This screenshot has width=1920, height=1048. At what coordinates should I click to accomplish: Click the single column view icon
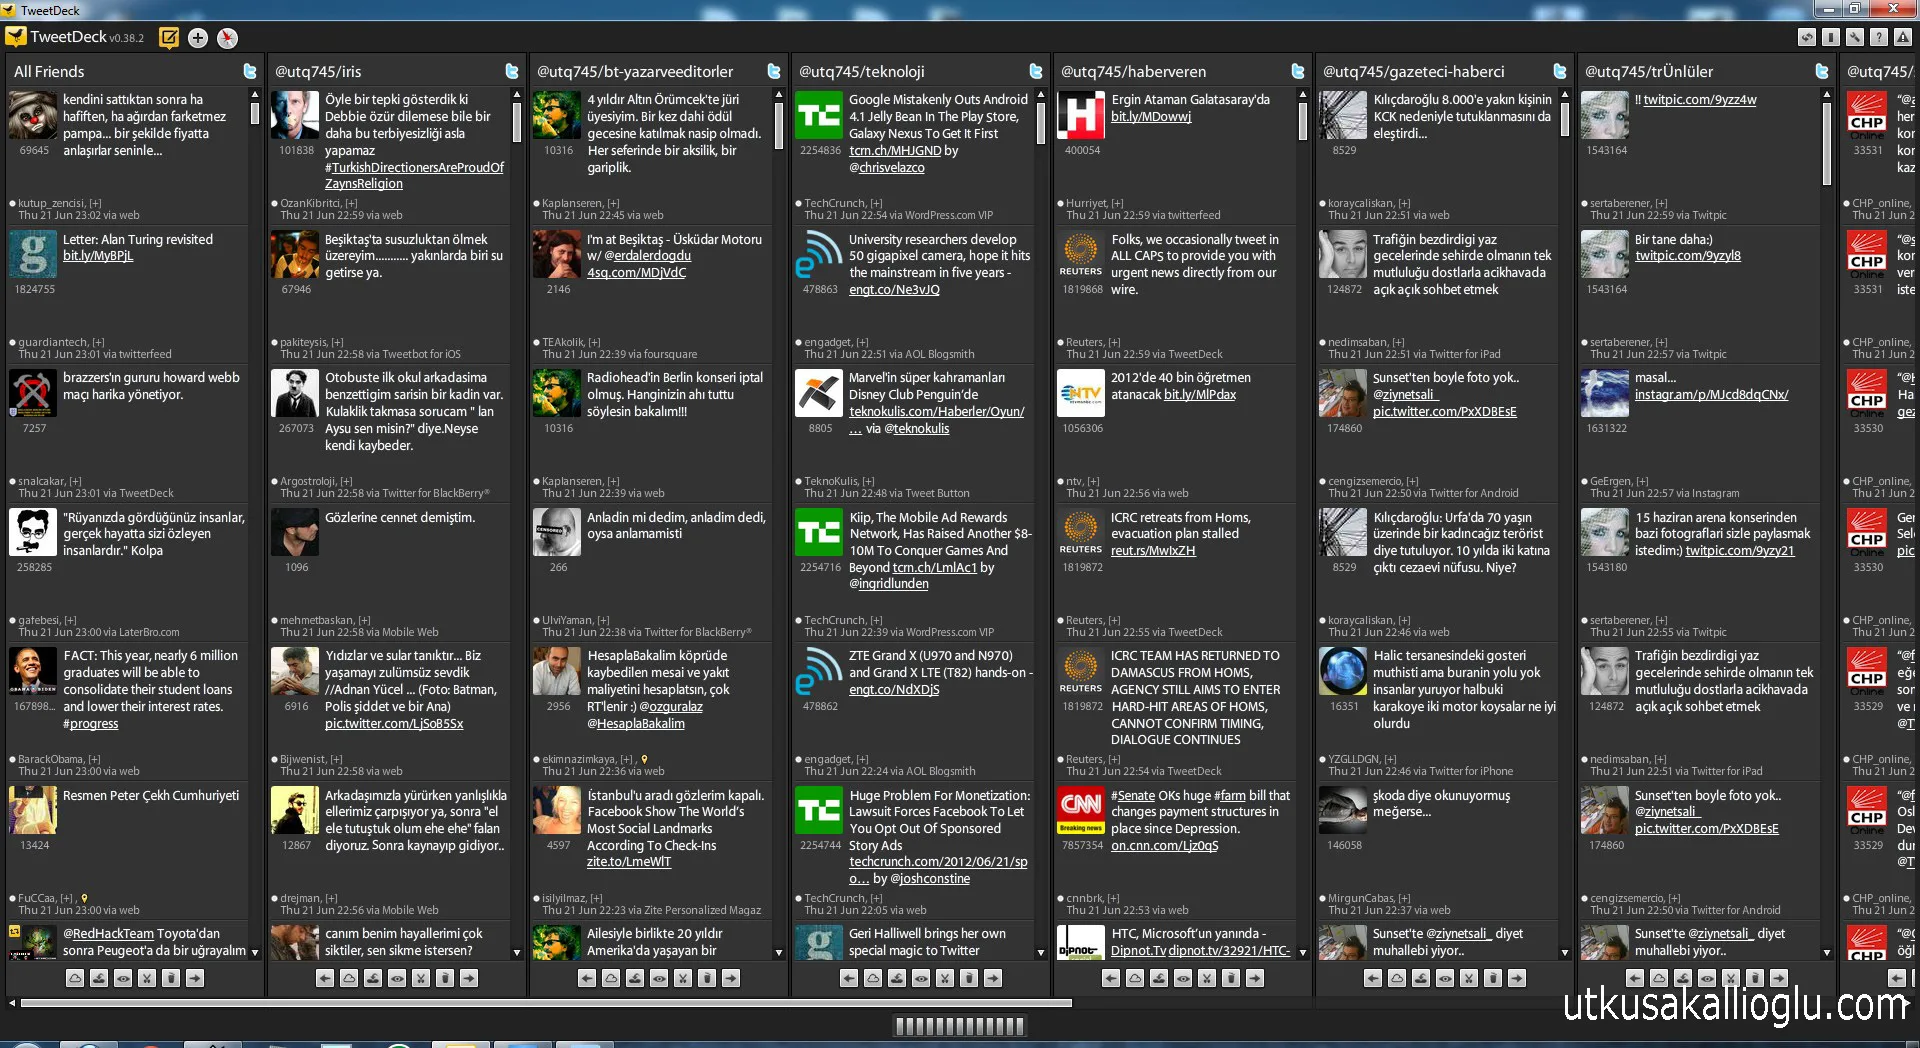click(x=1831, y=37)
